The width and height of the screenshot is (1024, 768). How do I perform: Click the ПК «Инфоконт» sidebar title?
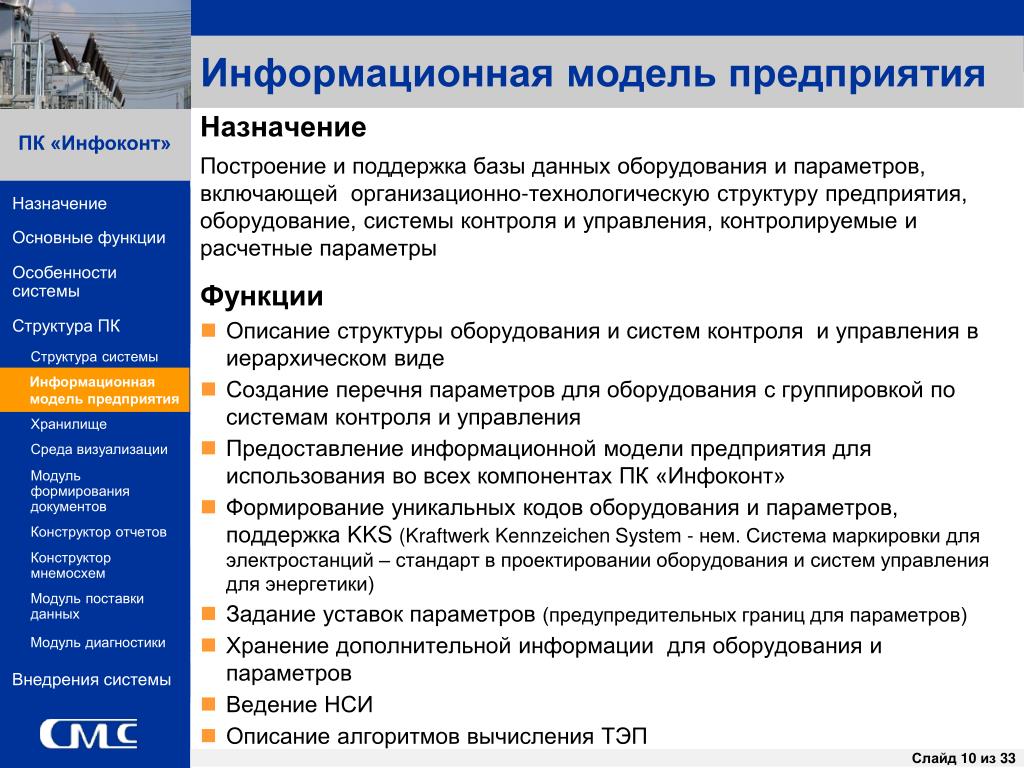pos(95,143)
